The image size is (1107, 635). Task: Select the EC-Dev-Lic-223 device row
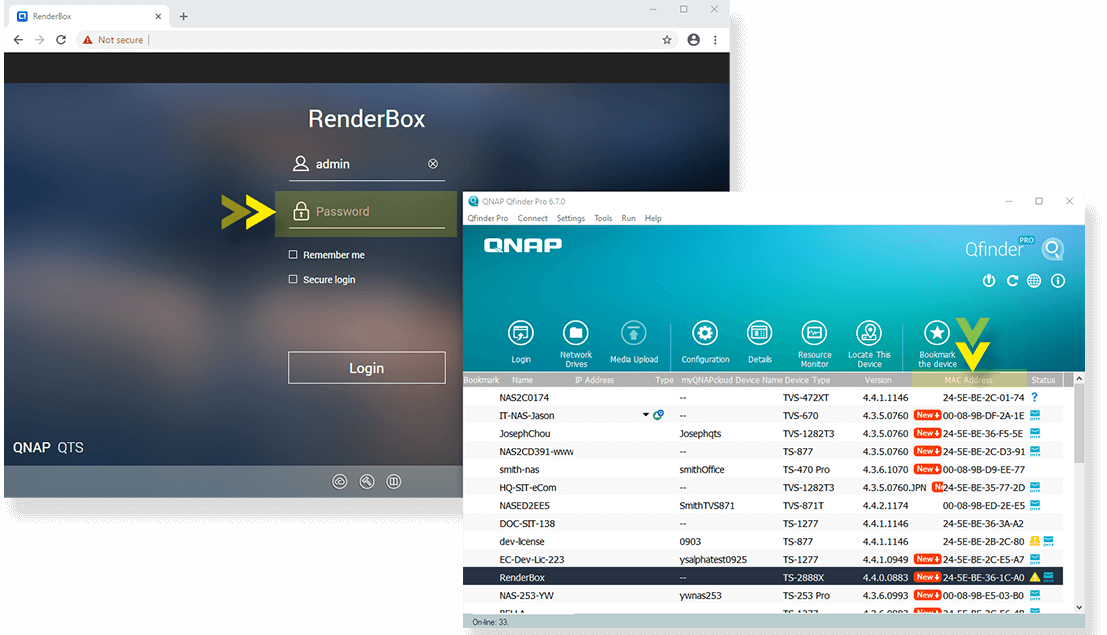[762, 559]
